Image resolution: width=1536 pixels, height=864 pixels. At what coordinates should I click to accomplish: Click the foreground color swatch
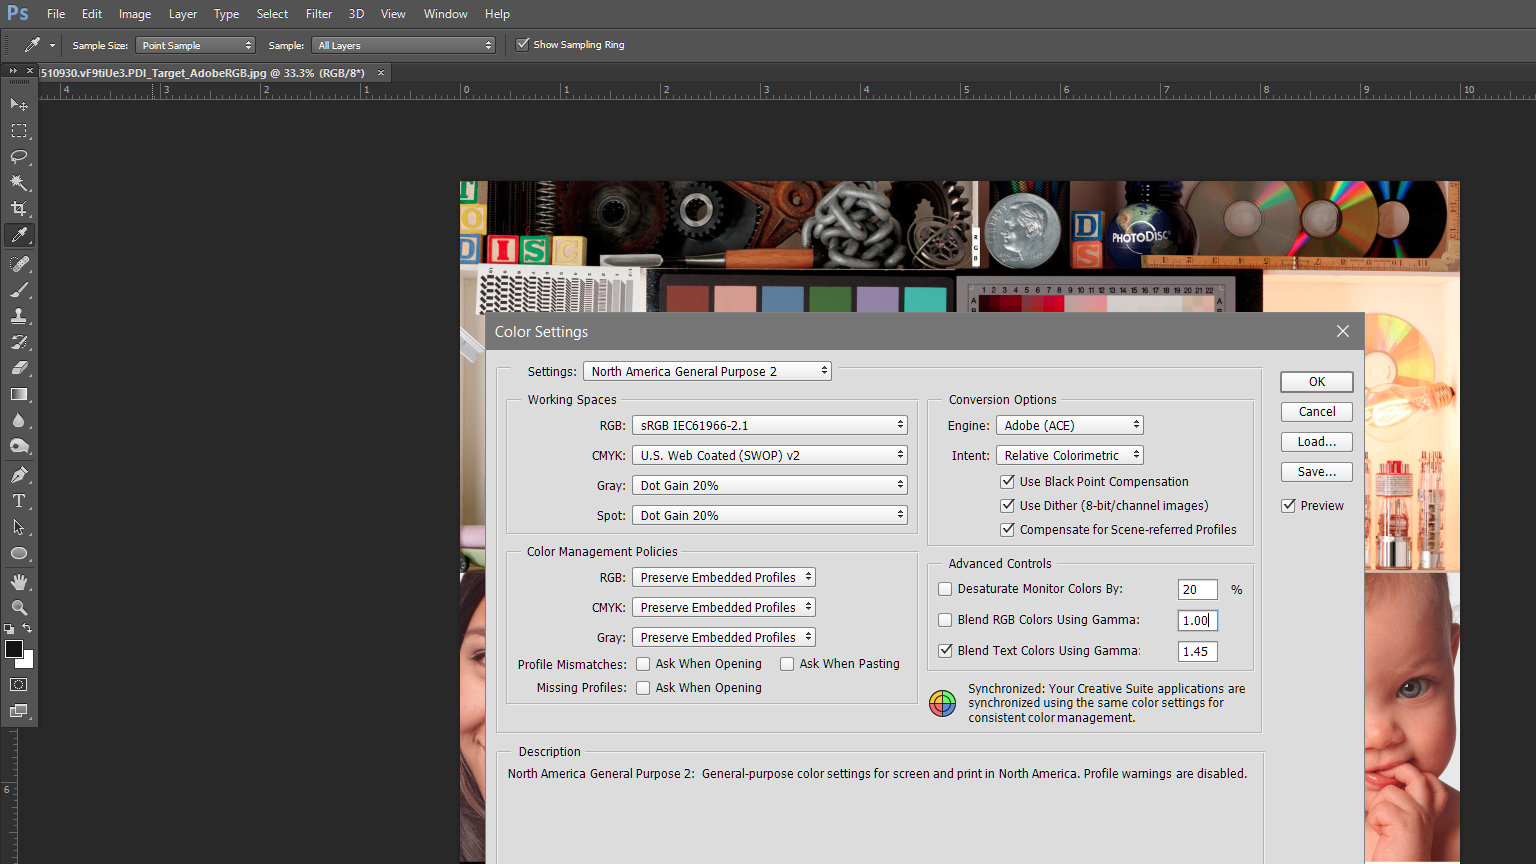coord(13,649)
